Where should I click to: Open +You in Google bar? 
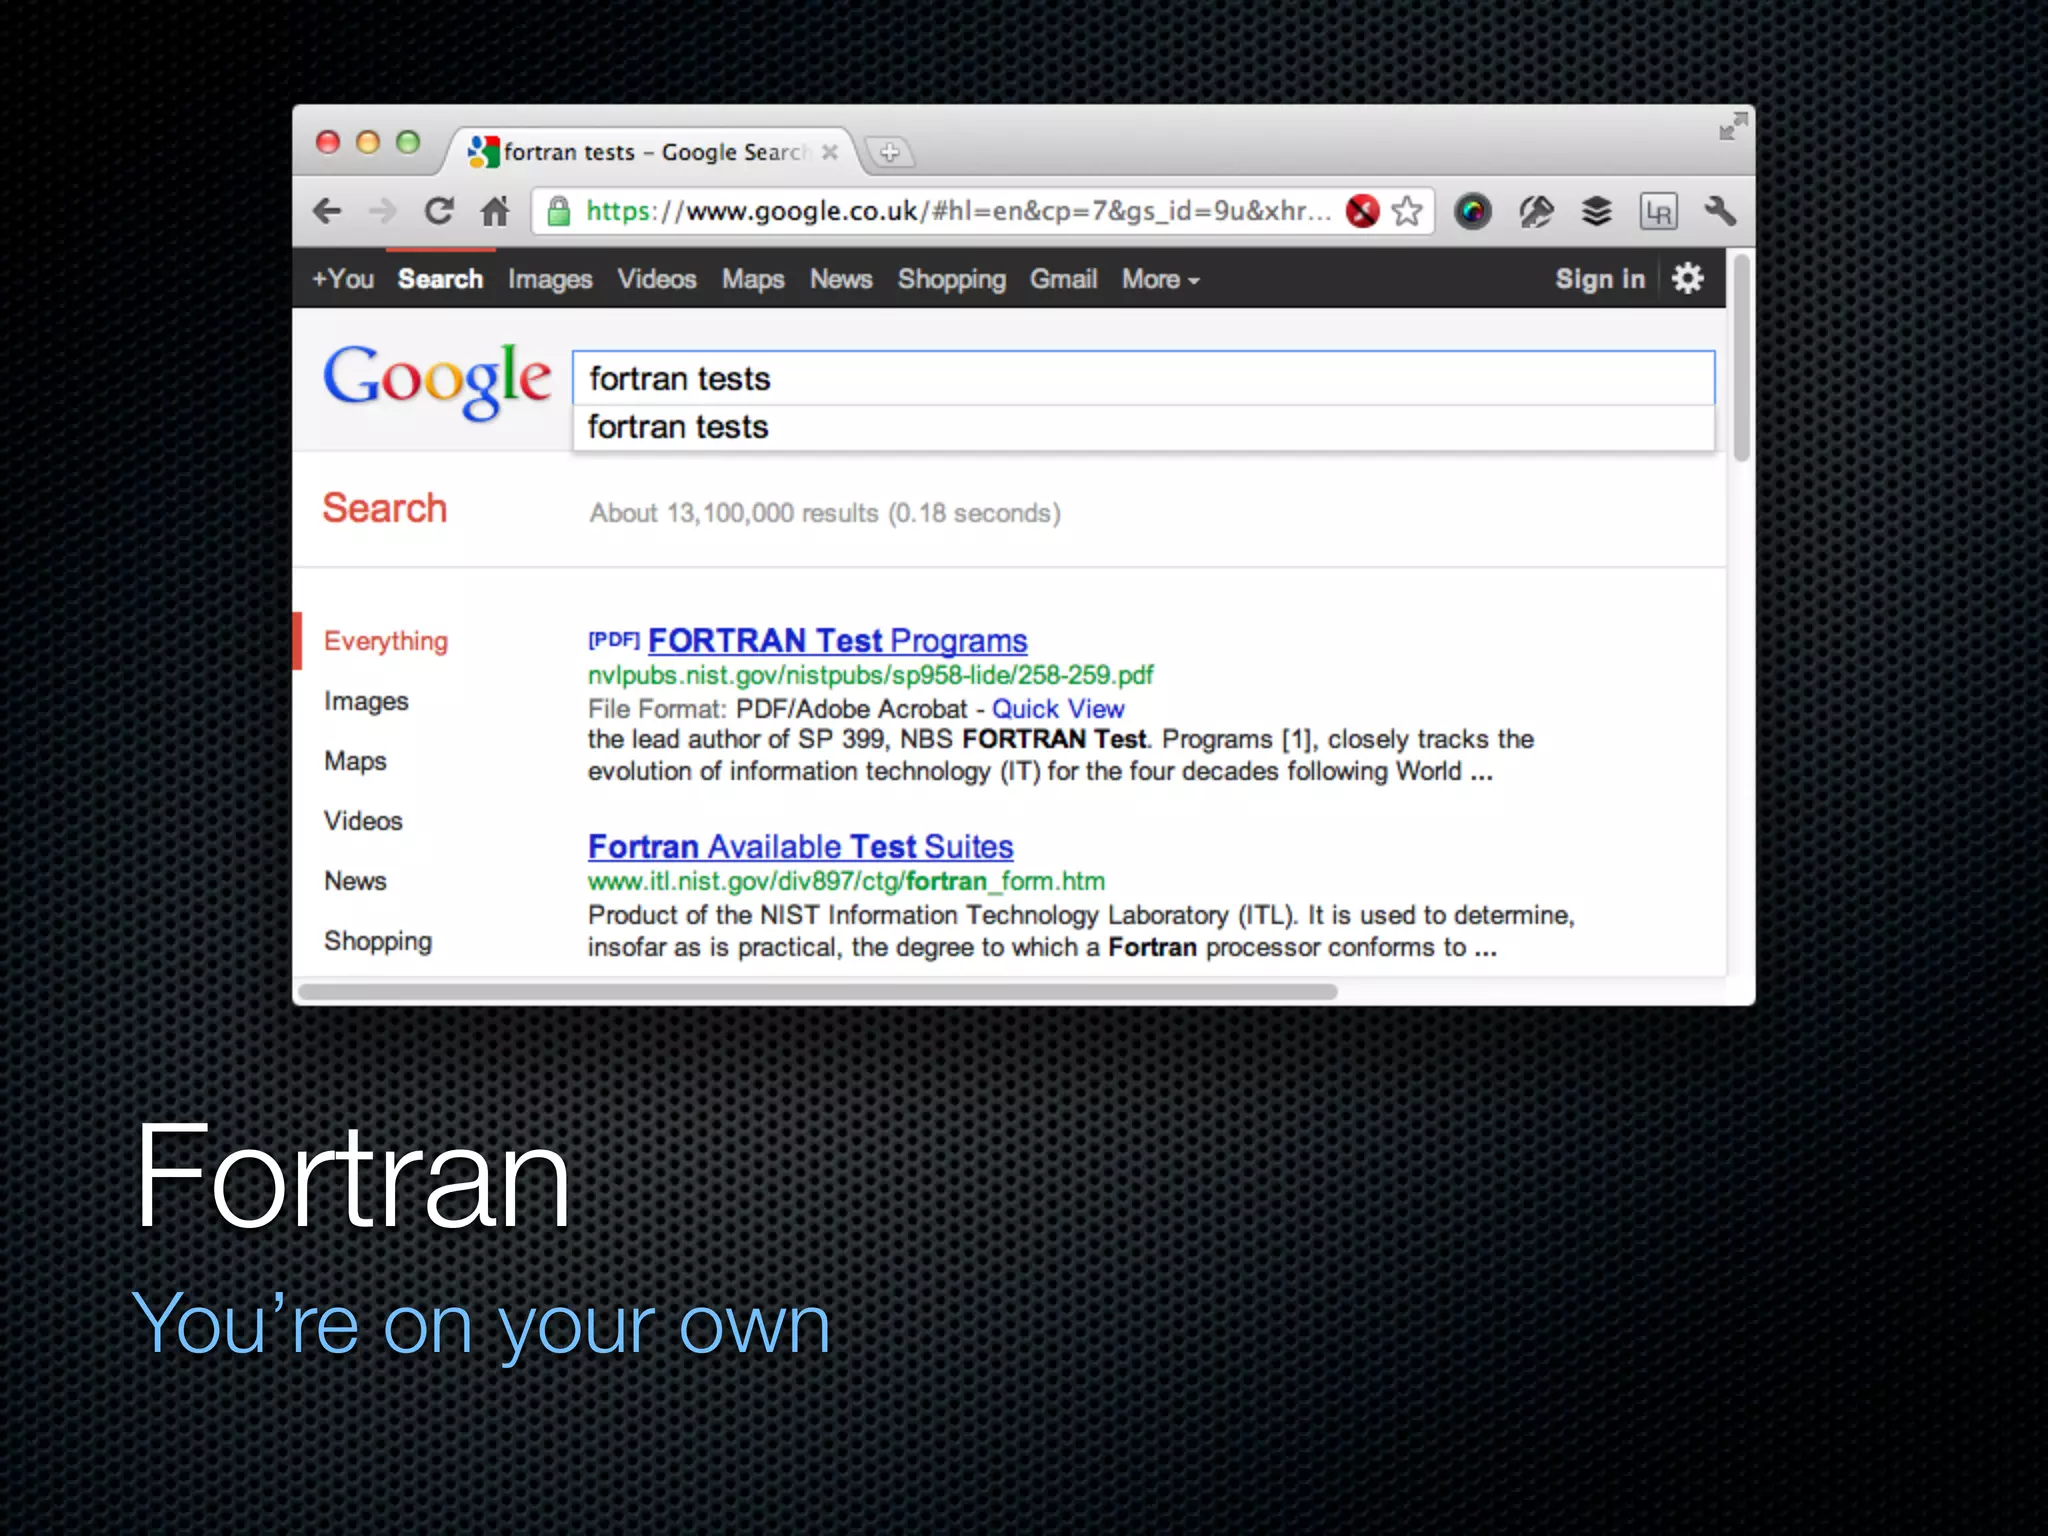coord(343,279)
